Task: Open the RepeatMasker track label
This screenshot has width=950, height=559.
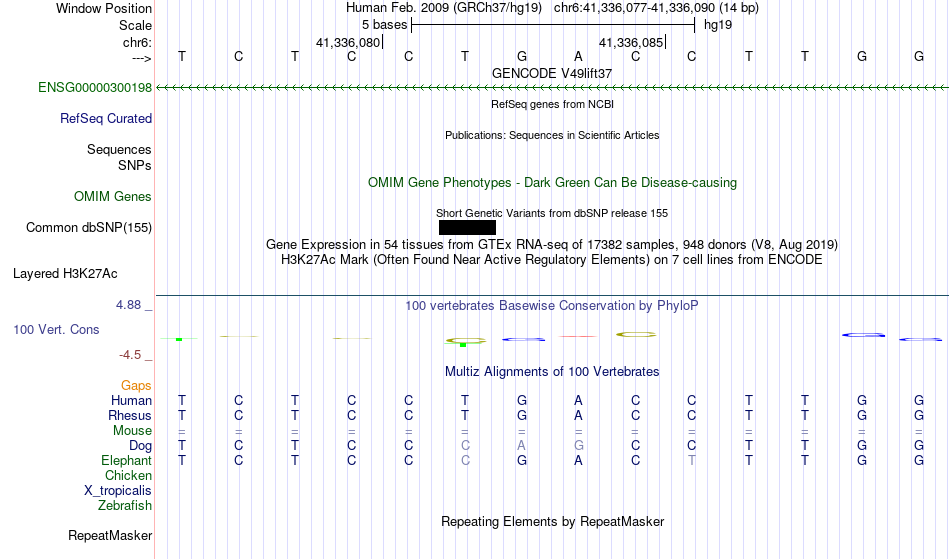Action: (110, 535)
